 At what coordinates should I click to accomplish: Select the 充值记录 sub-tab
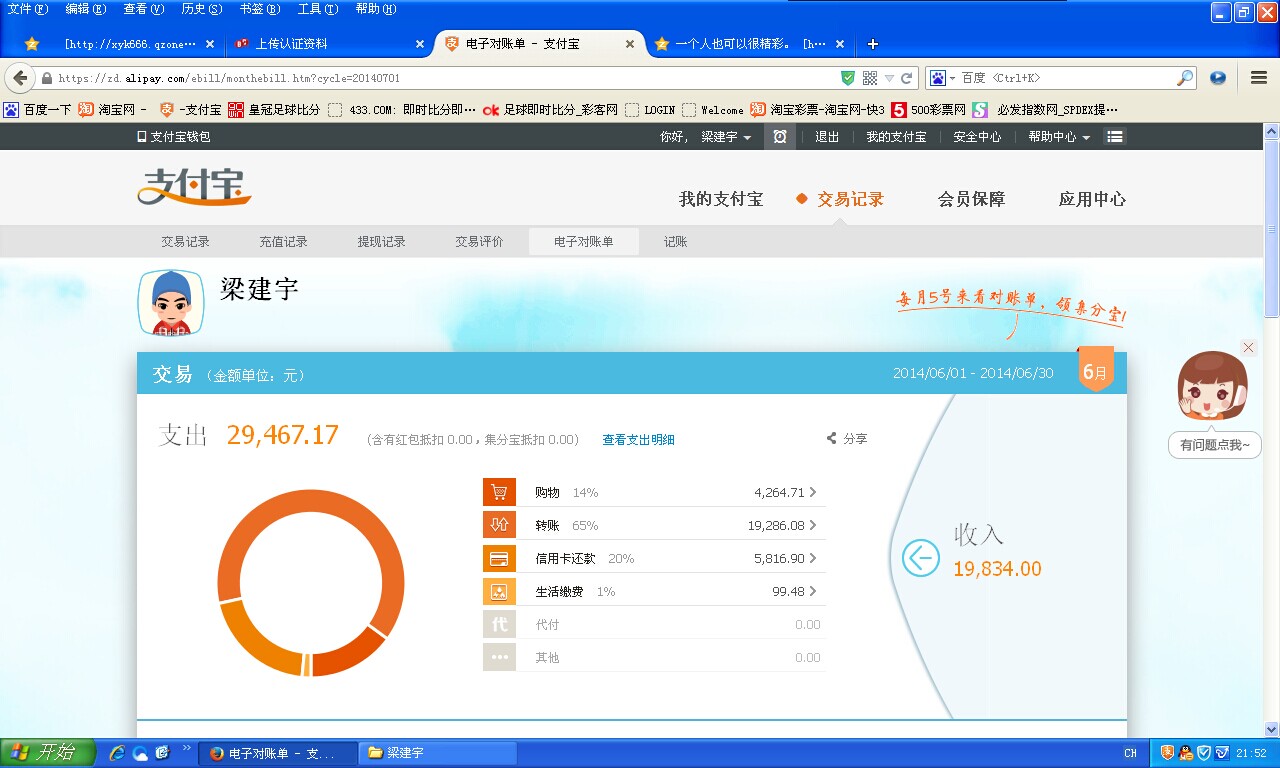[283, 241]
